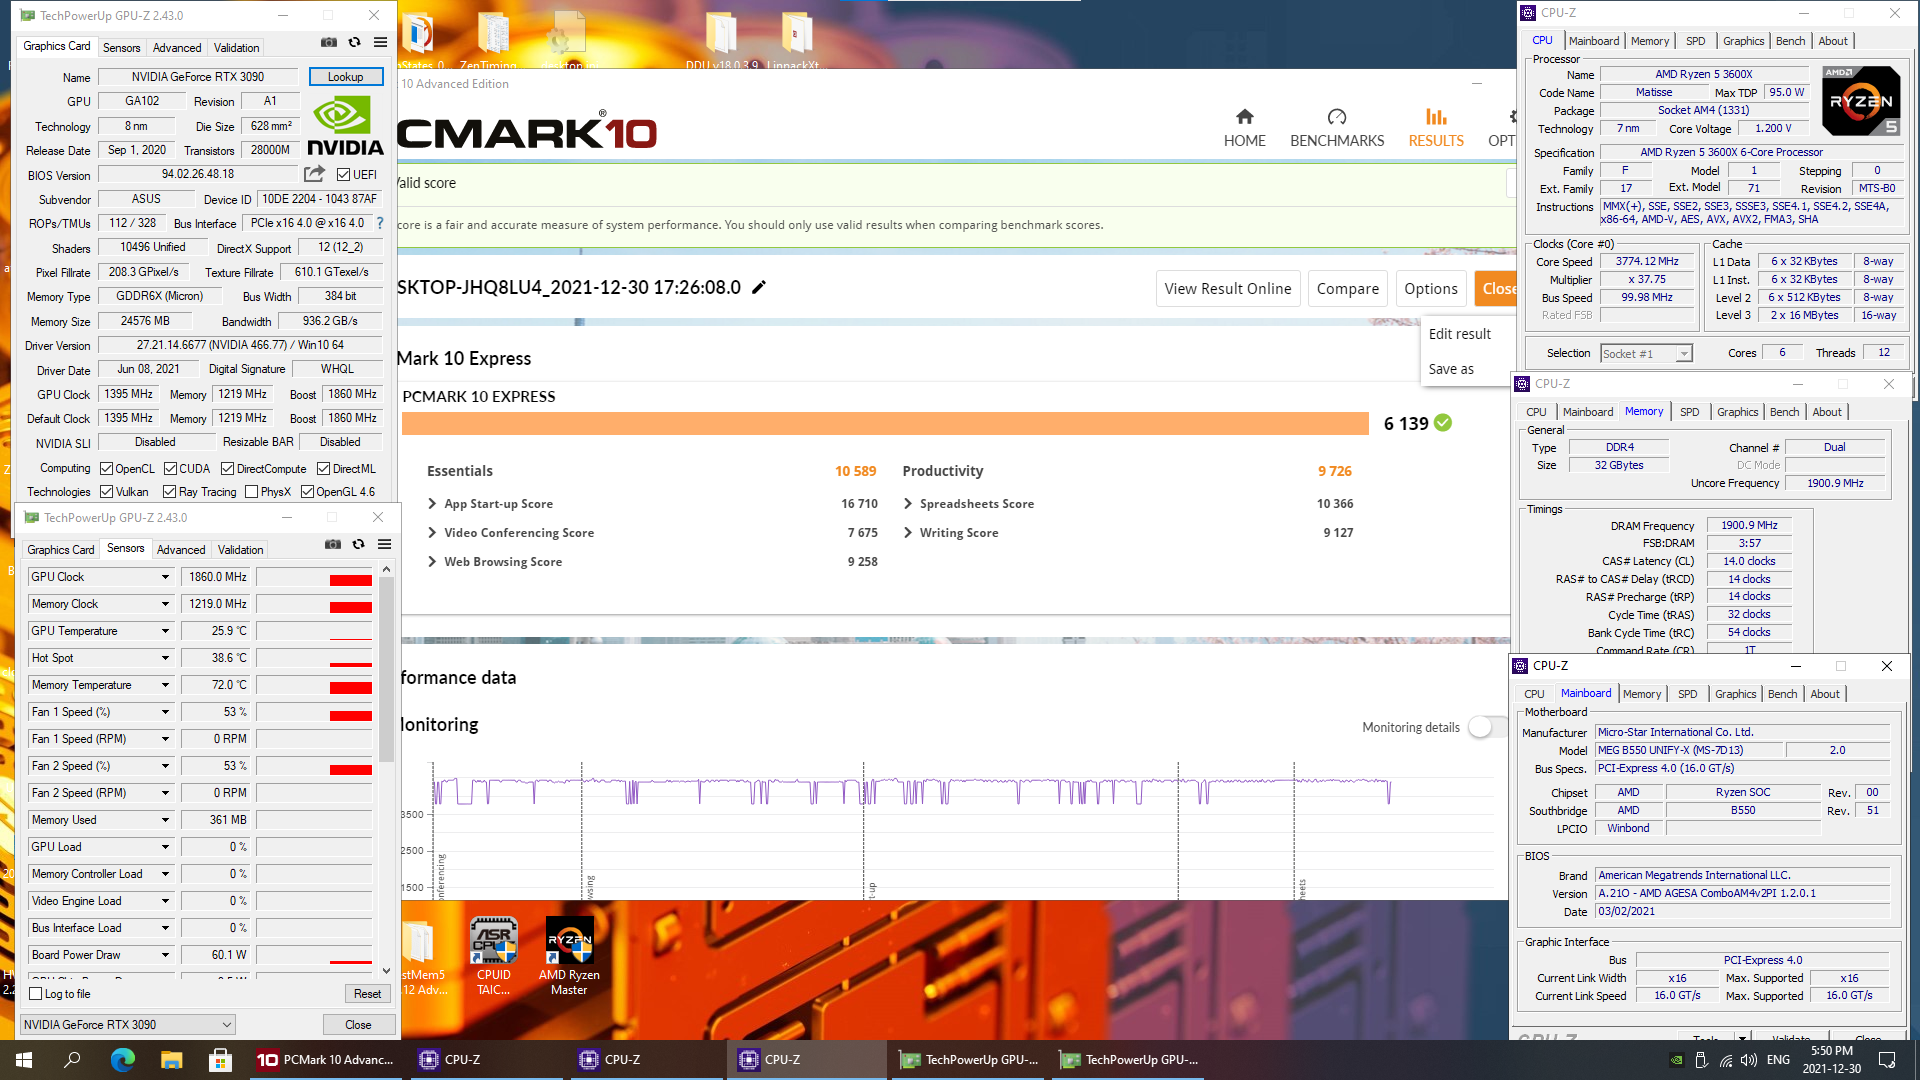Toggle the CUDA checkbox

pyautogui.click(x=170, y=469)
